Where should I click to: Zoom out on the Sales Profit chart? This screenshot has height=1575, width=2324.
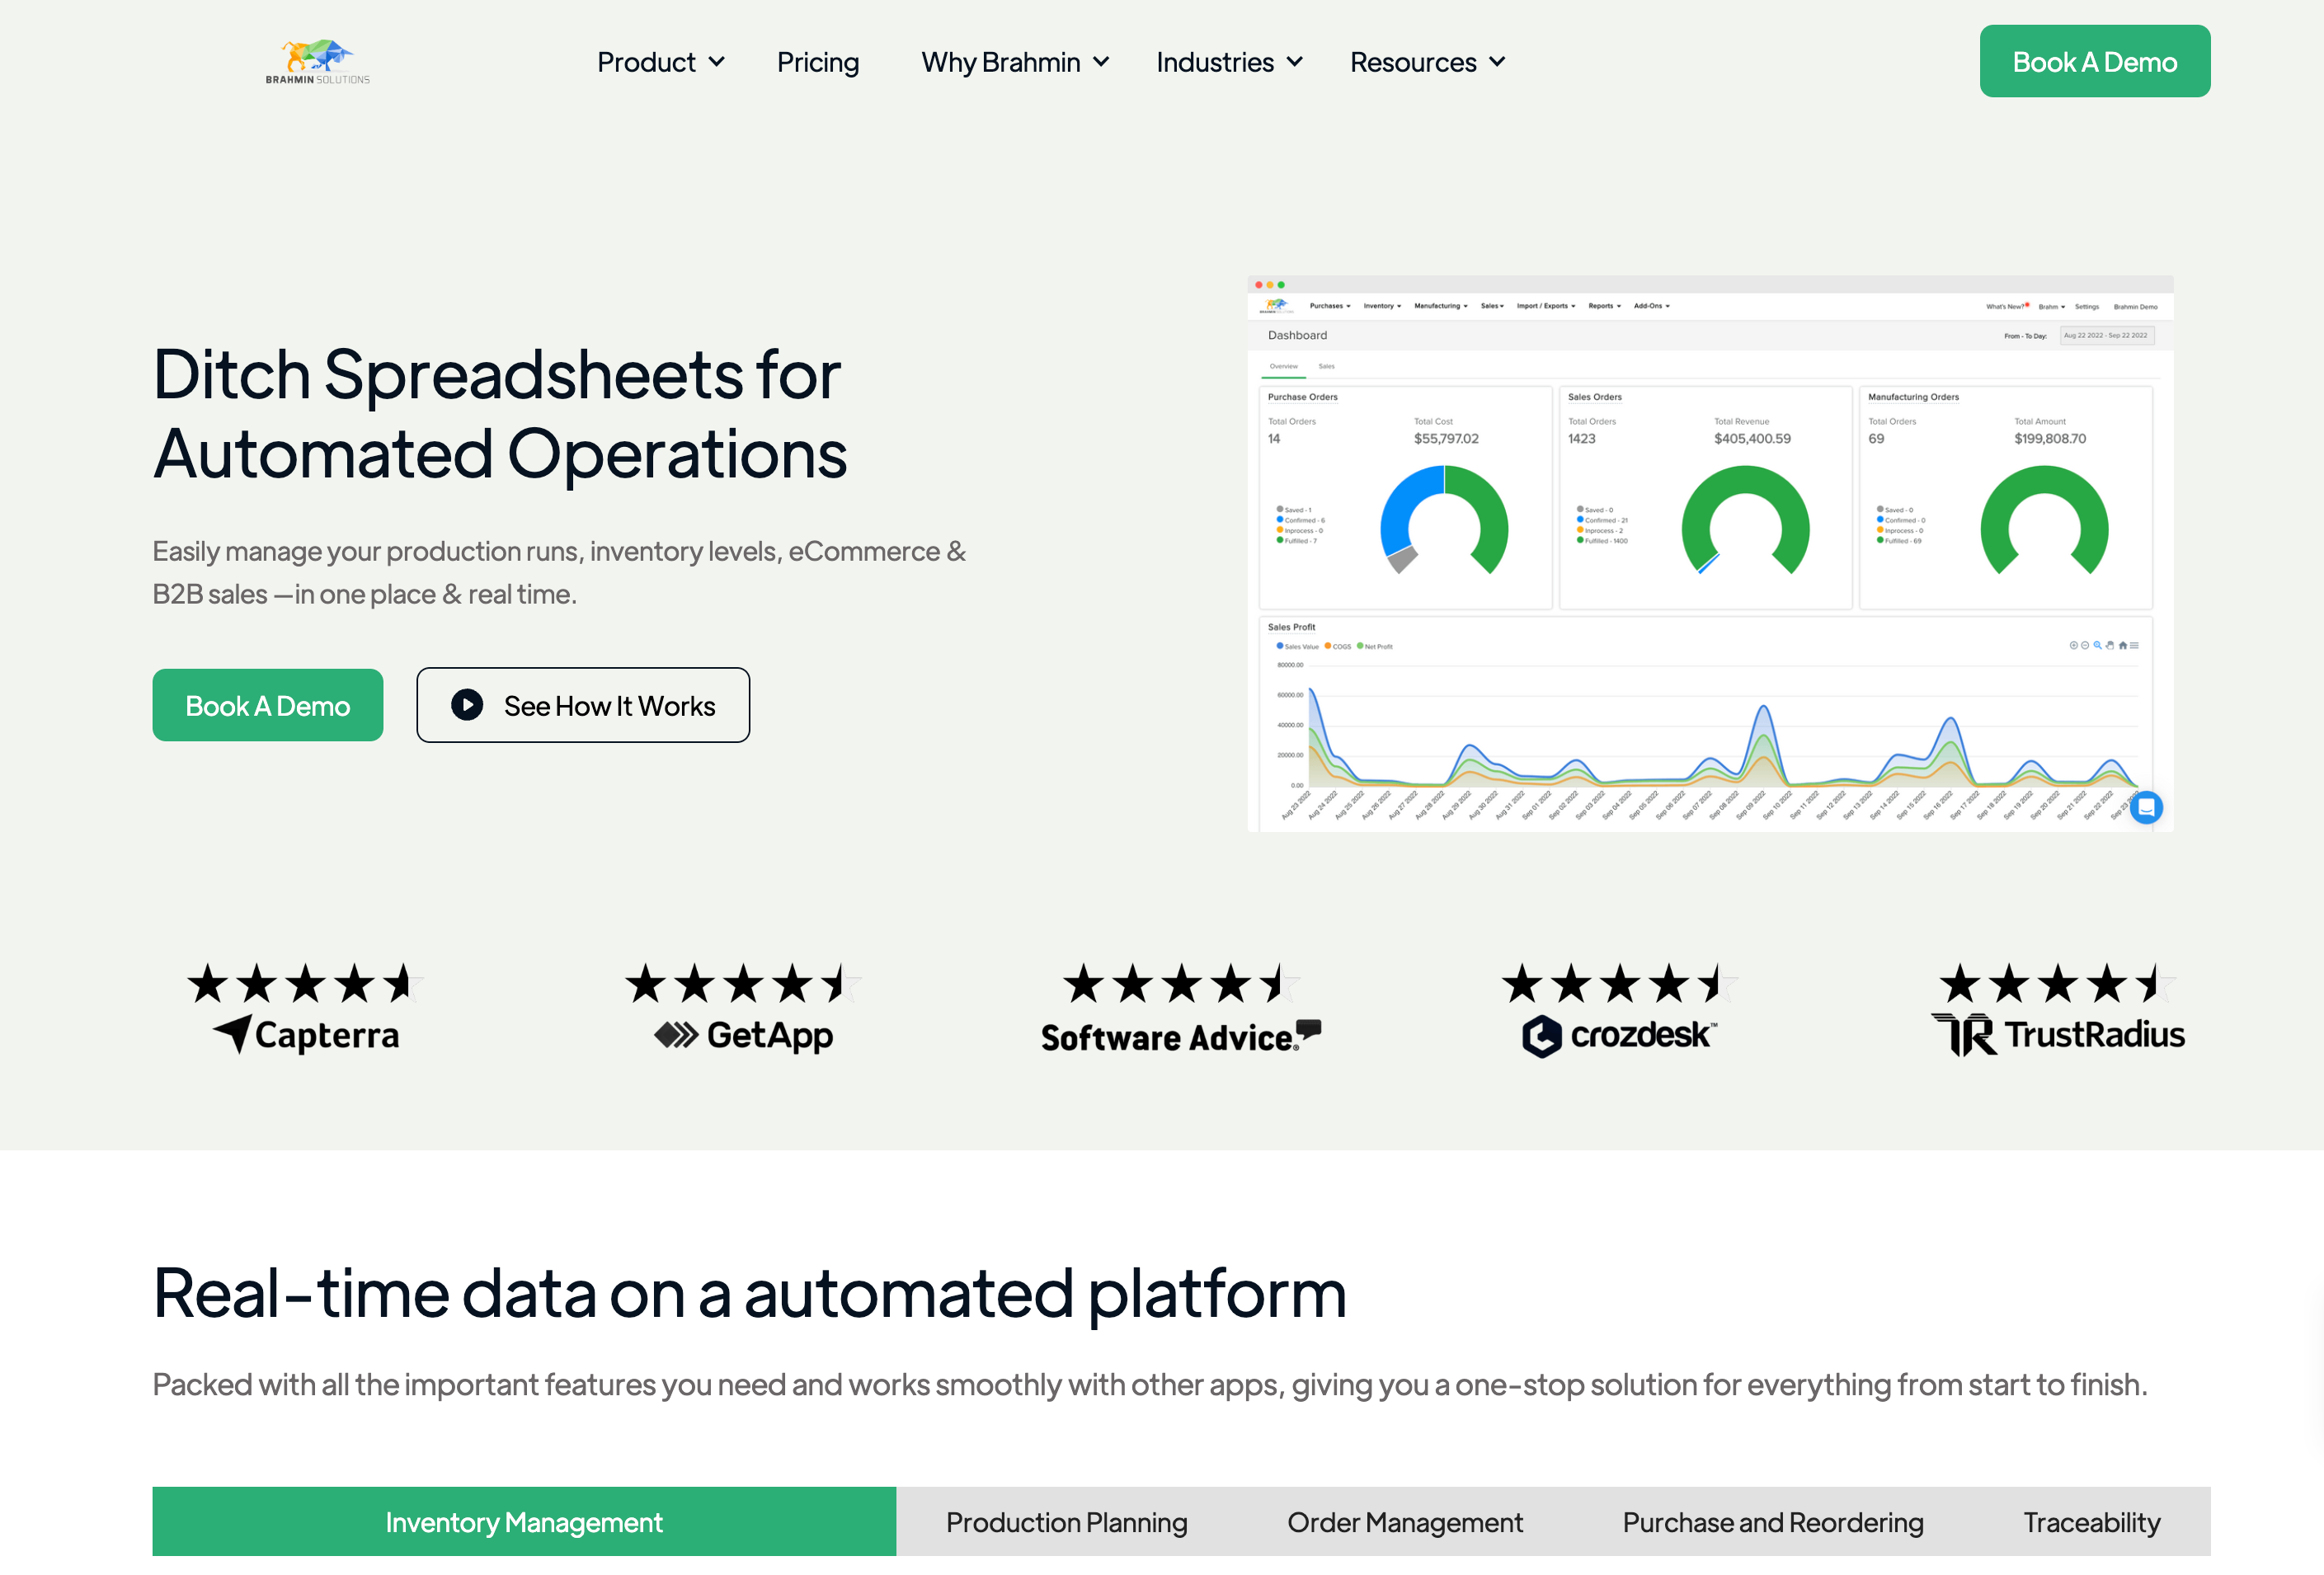pos(2085,646)
